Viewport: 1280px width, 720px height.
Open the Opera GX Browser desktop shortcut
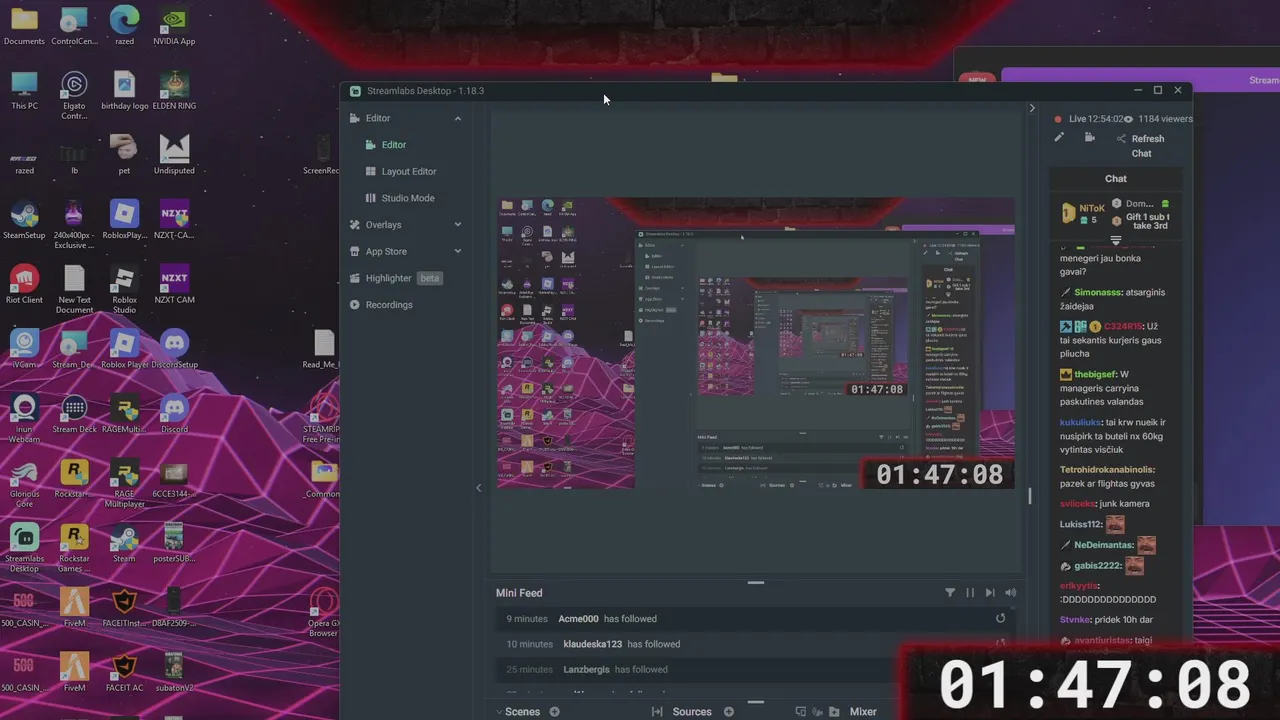(x=323, y=612)
